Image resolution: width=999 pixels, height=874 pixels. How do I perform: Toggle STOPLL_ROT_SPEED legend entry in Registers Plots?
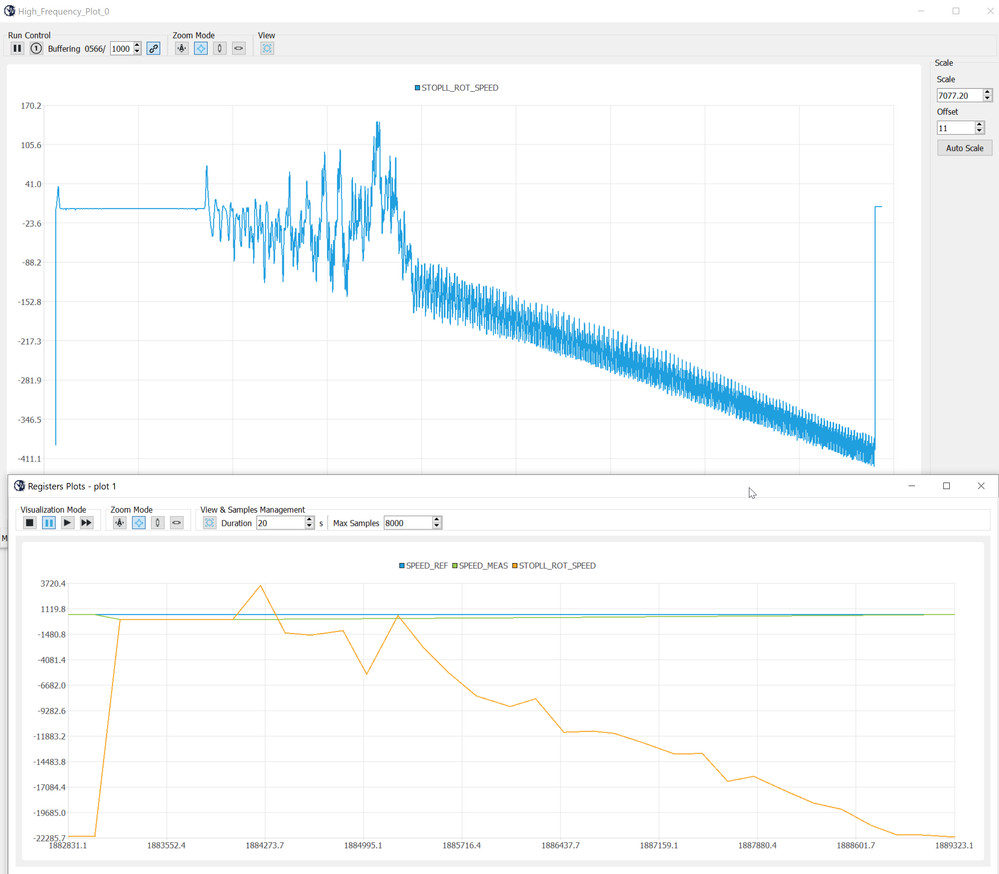point(554,566)
